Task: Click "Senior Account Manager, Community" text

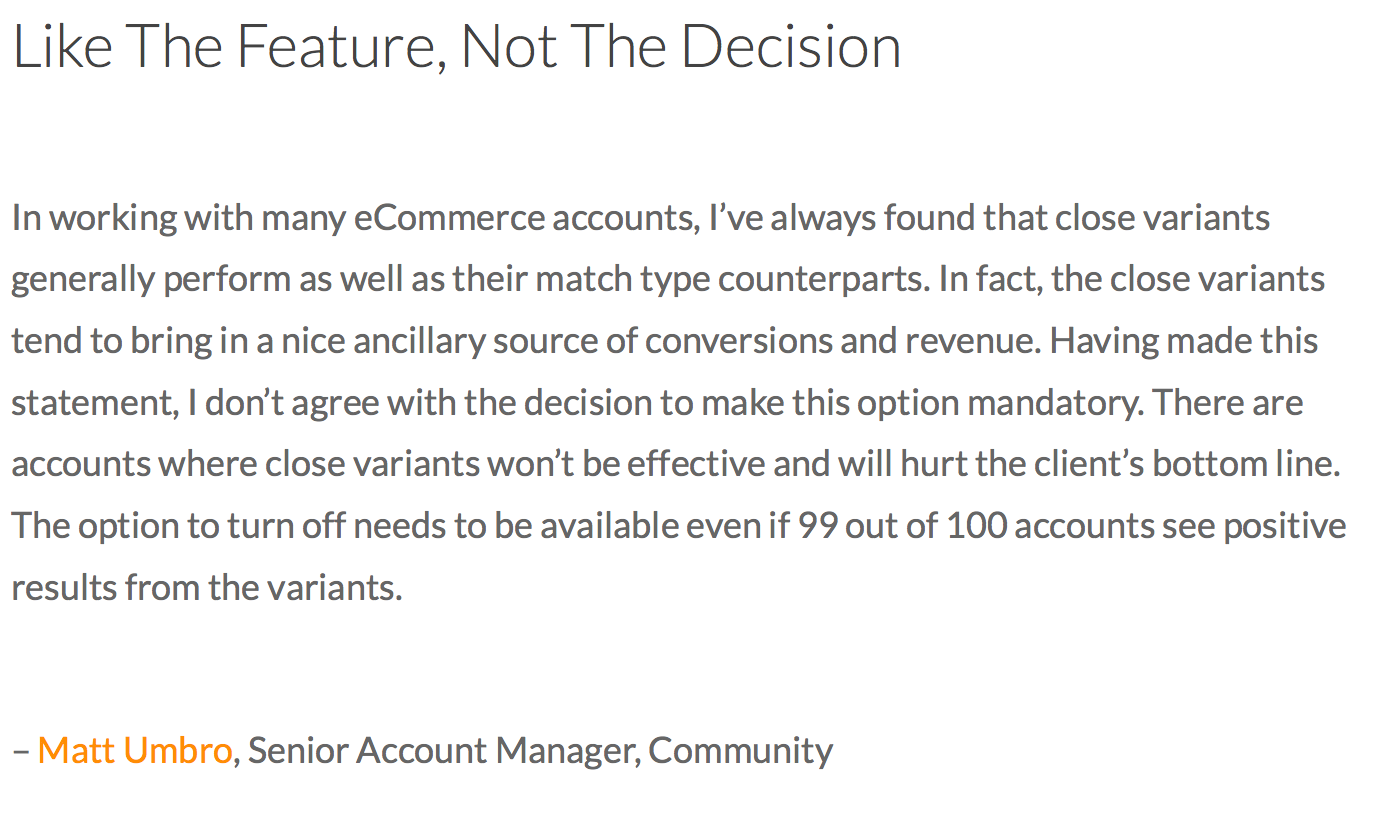Action: [x=540, y=751]
